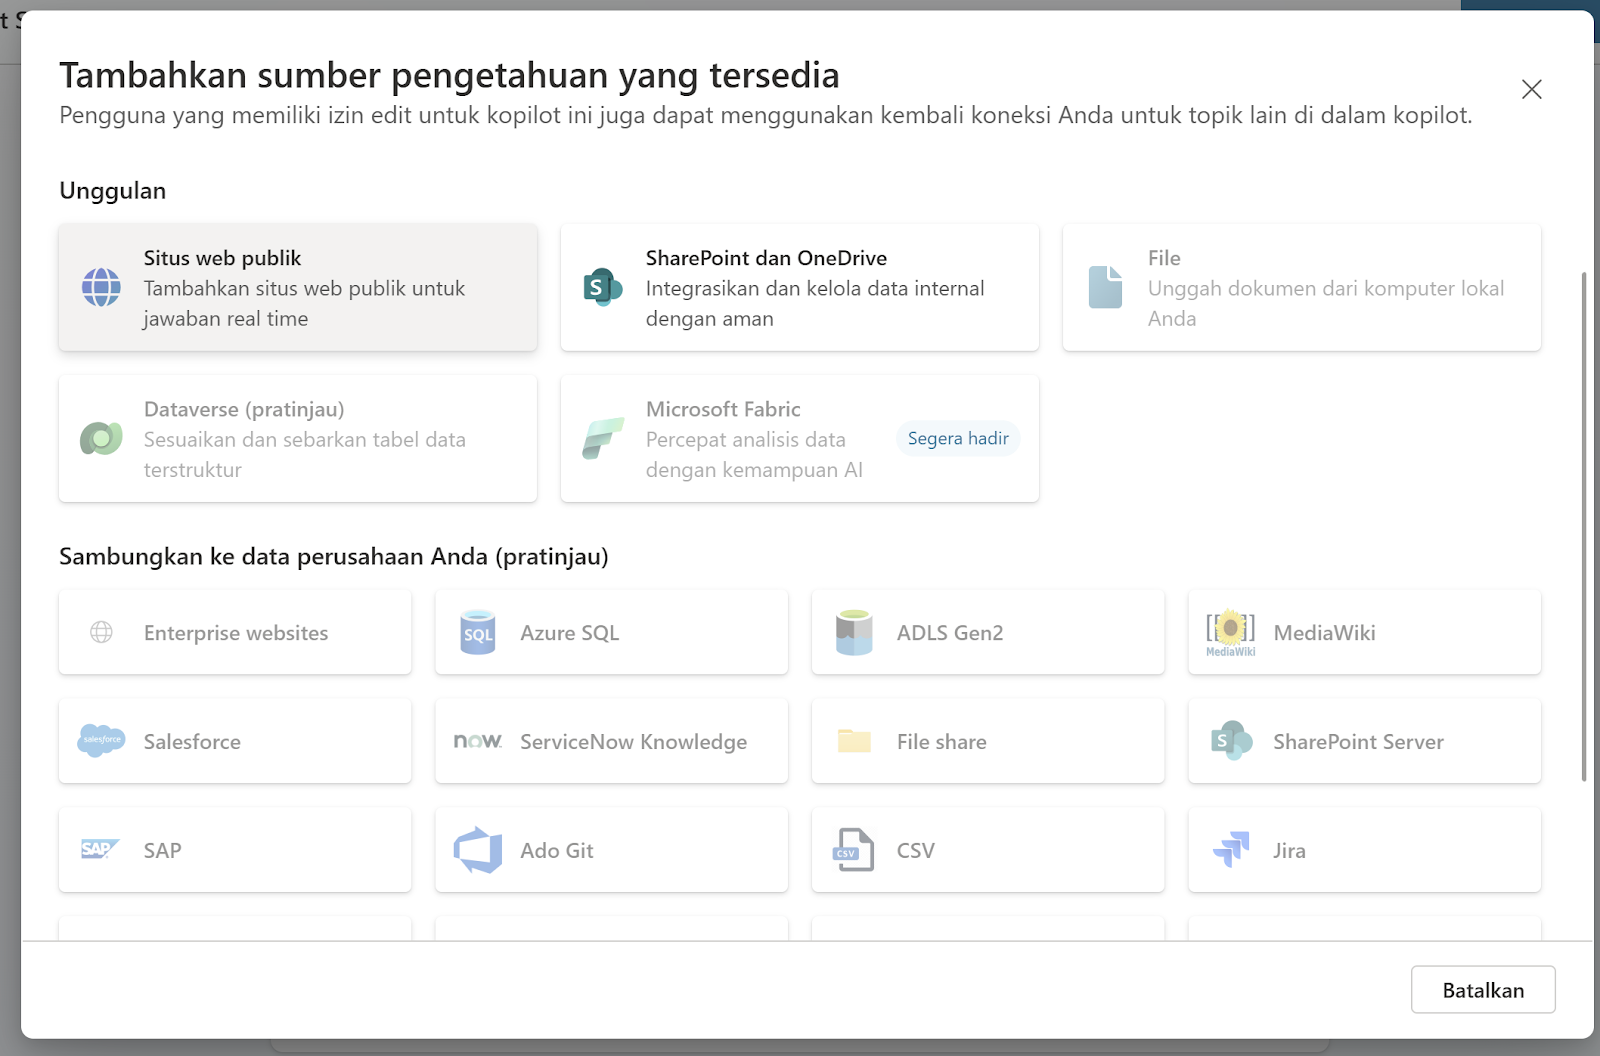Click the Ado Git logo icon
The width and height of the screenshot is (1600, 1056).
(478, 850)
